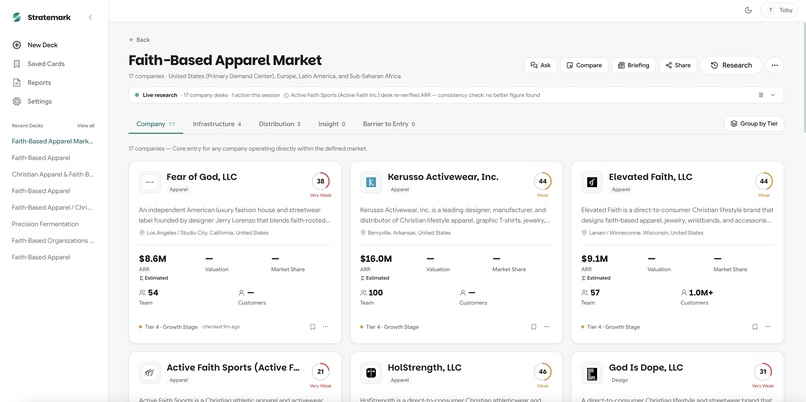The image size is (806, 402).
Task: Click the Elevated Faith logo thumbnail
Action: tap(592, 182)
